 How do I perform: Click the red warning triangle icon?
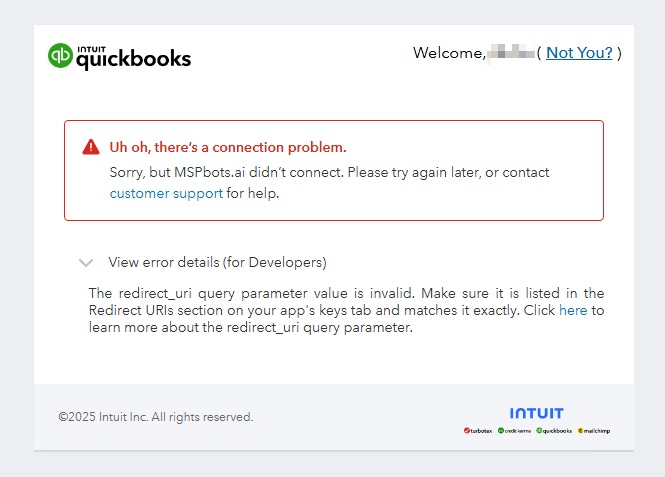point(91,147)
